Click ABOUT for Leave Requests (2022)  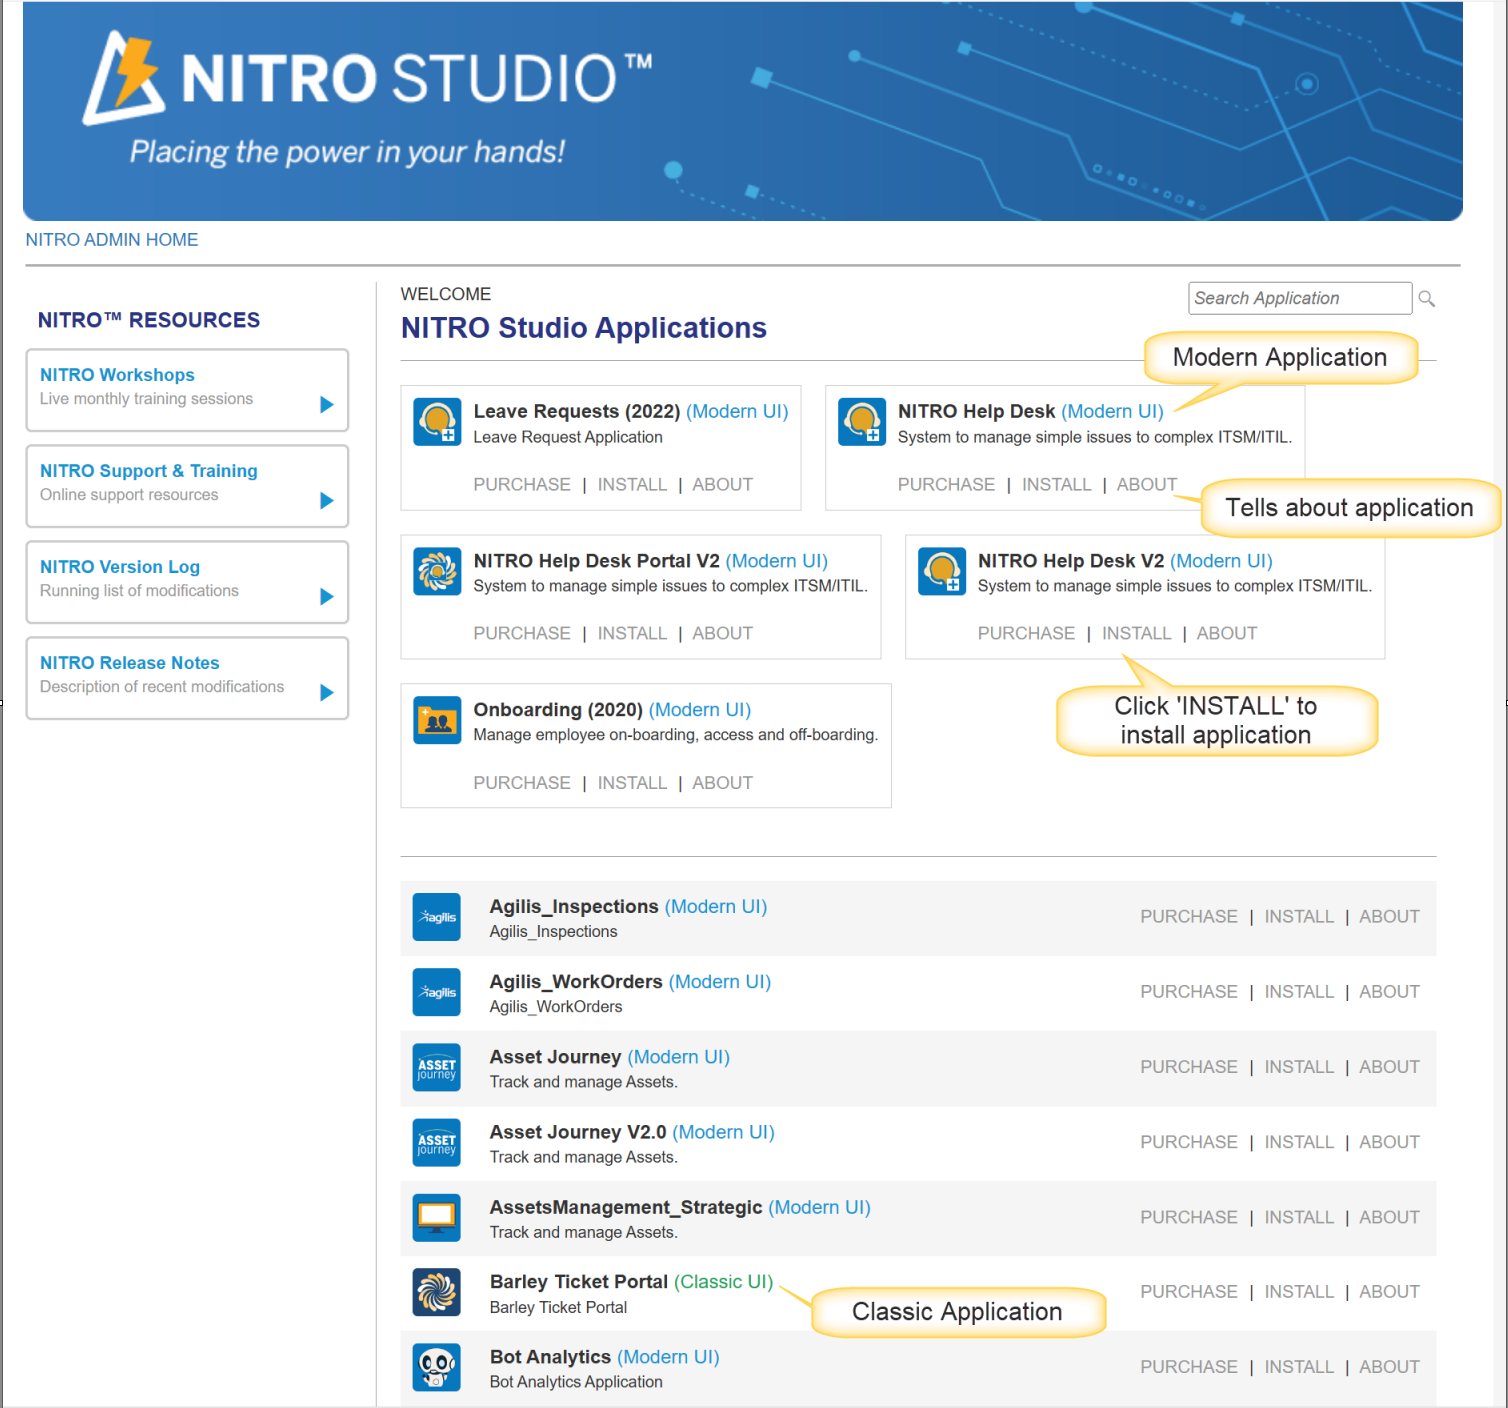coord(722,485)
